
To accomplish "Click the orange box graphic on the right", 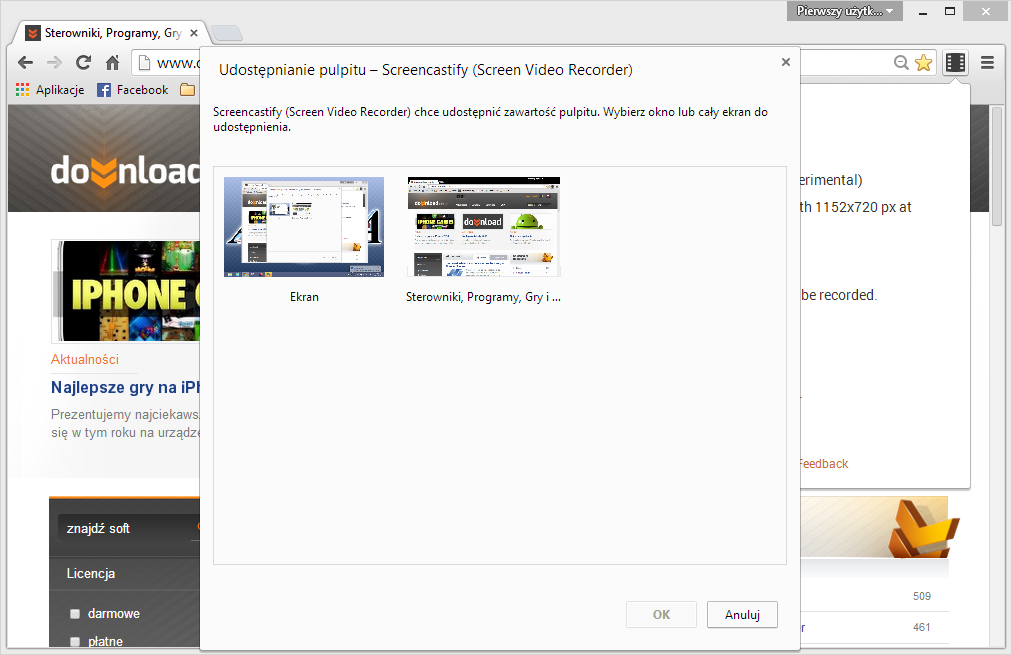I will coord(922,530).
